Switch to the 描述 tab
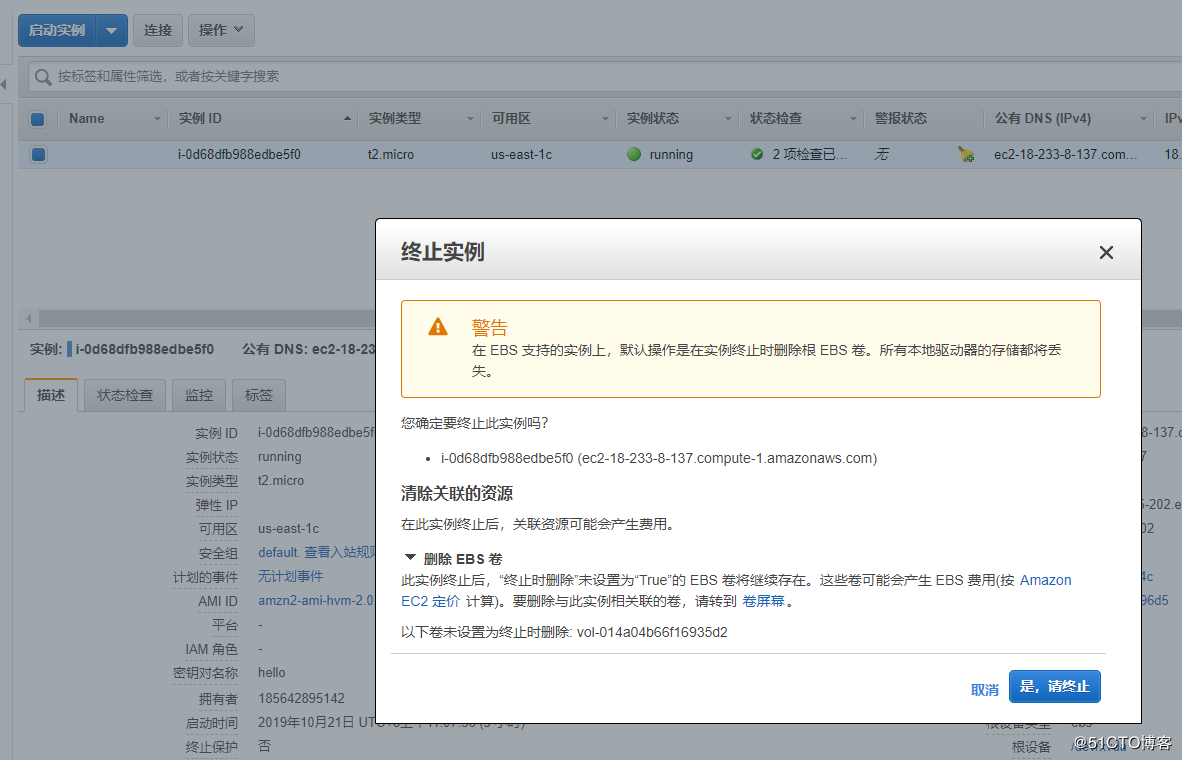The width and height of the screenshot is (1182, 760). (x=51, y=395)
